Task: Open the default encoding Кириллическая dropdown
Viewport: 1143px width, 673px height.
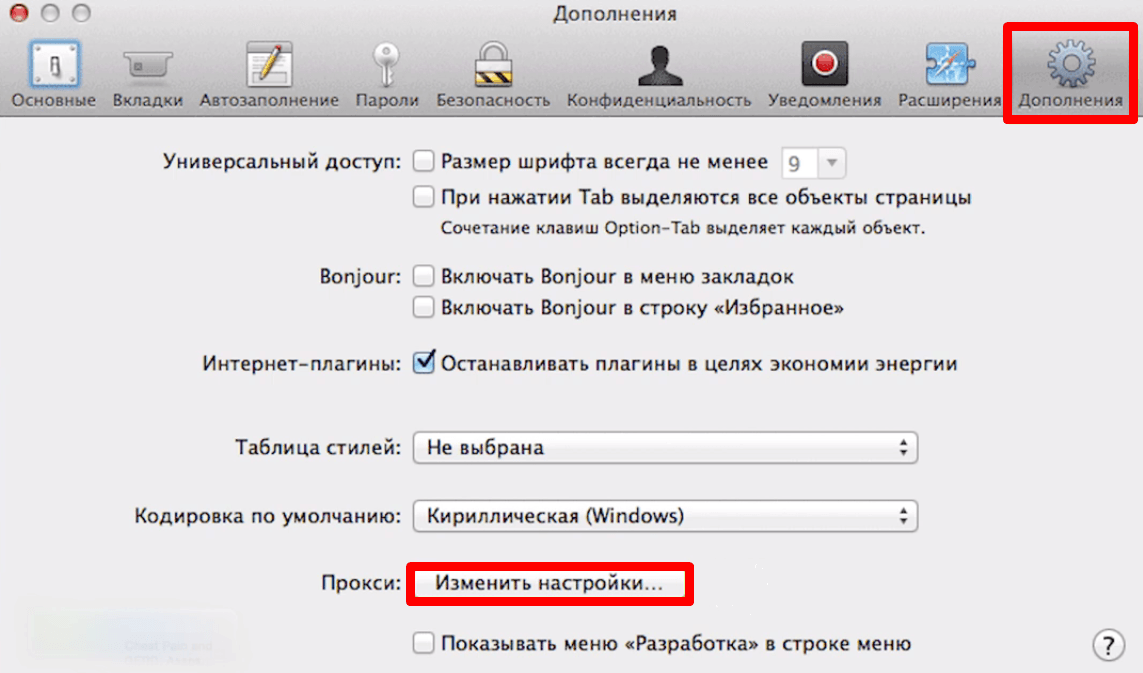Action: [665, 516]
